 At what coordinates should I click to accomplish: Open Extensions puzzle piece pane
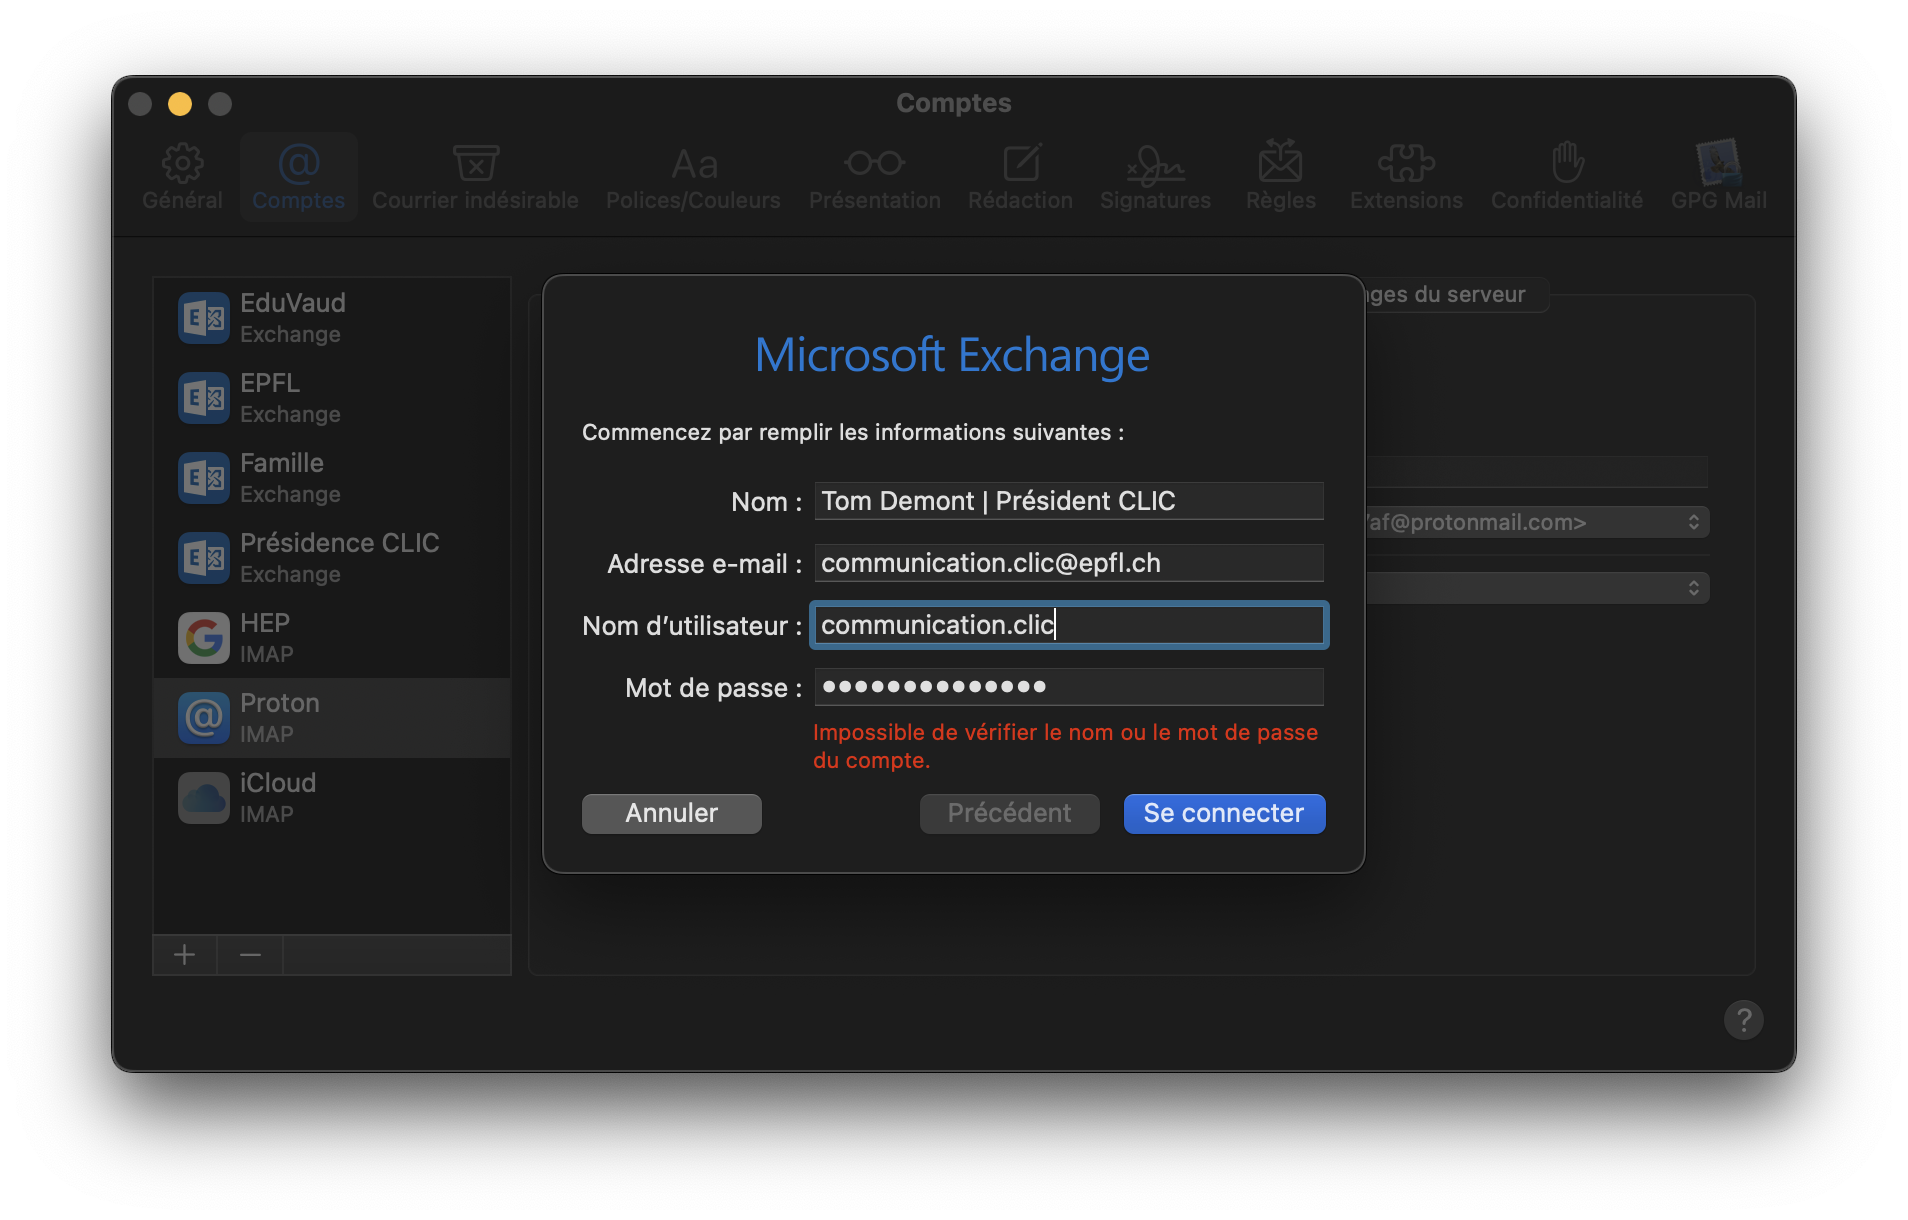tap(1406, 176)
